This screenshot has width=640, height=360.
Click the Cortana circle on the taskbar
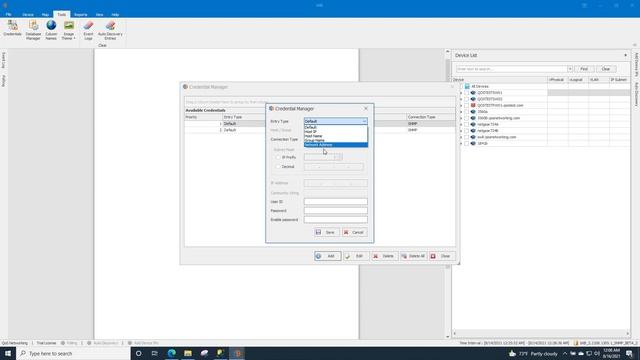pyautogui.click(x=138, y=353)
